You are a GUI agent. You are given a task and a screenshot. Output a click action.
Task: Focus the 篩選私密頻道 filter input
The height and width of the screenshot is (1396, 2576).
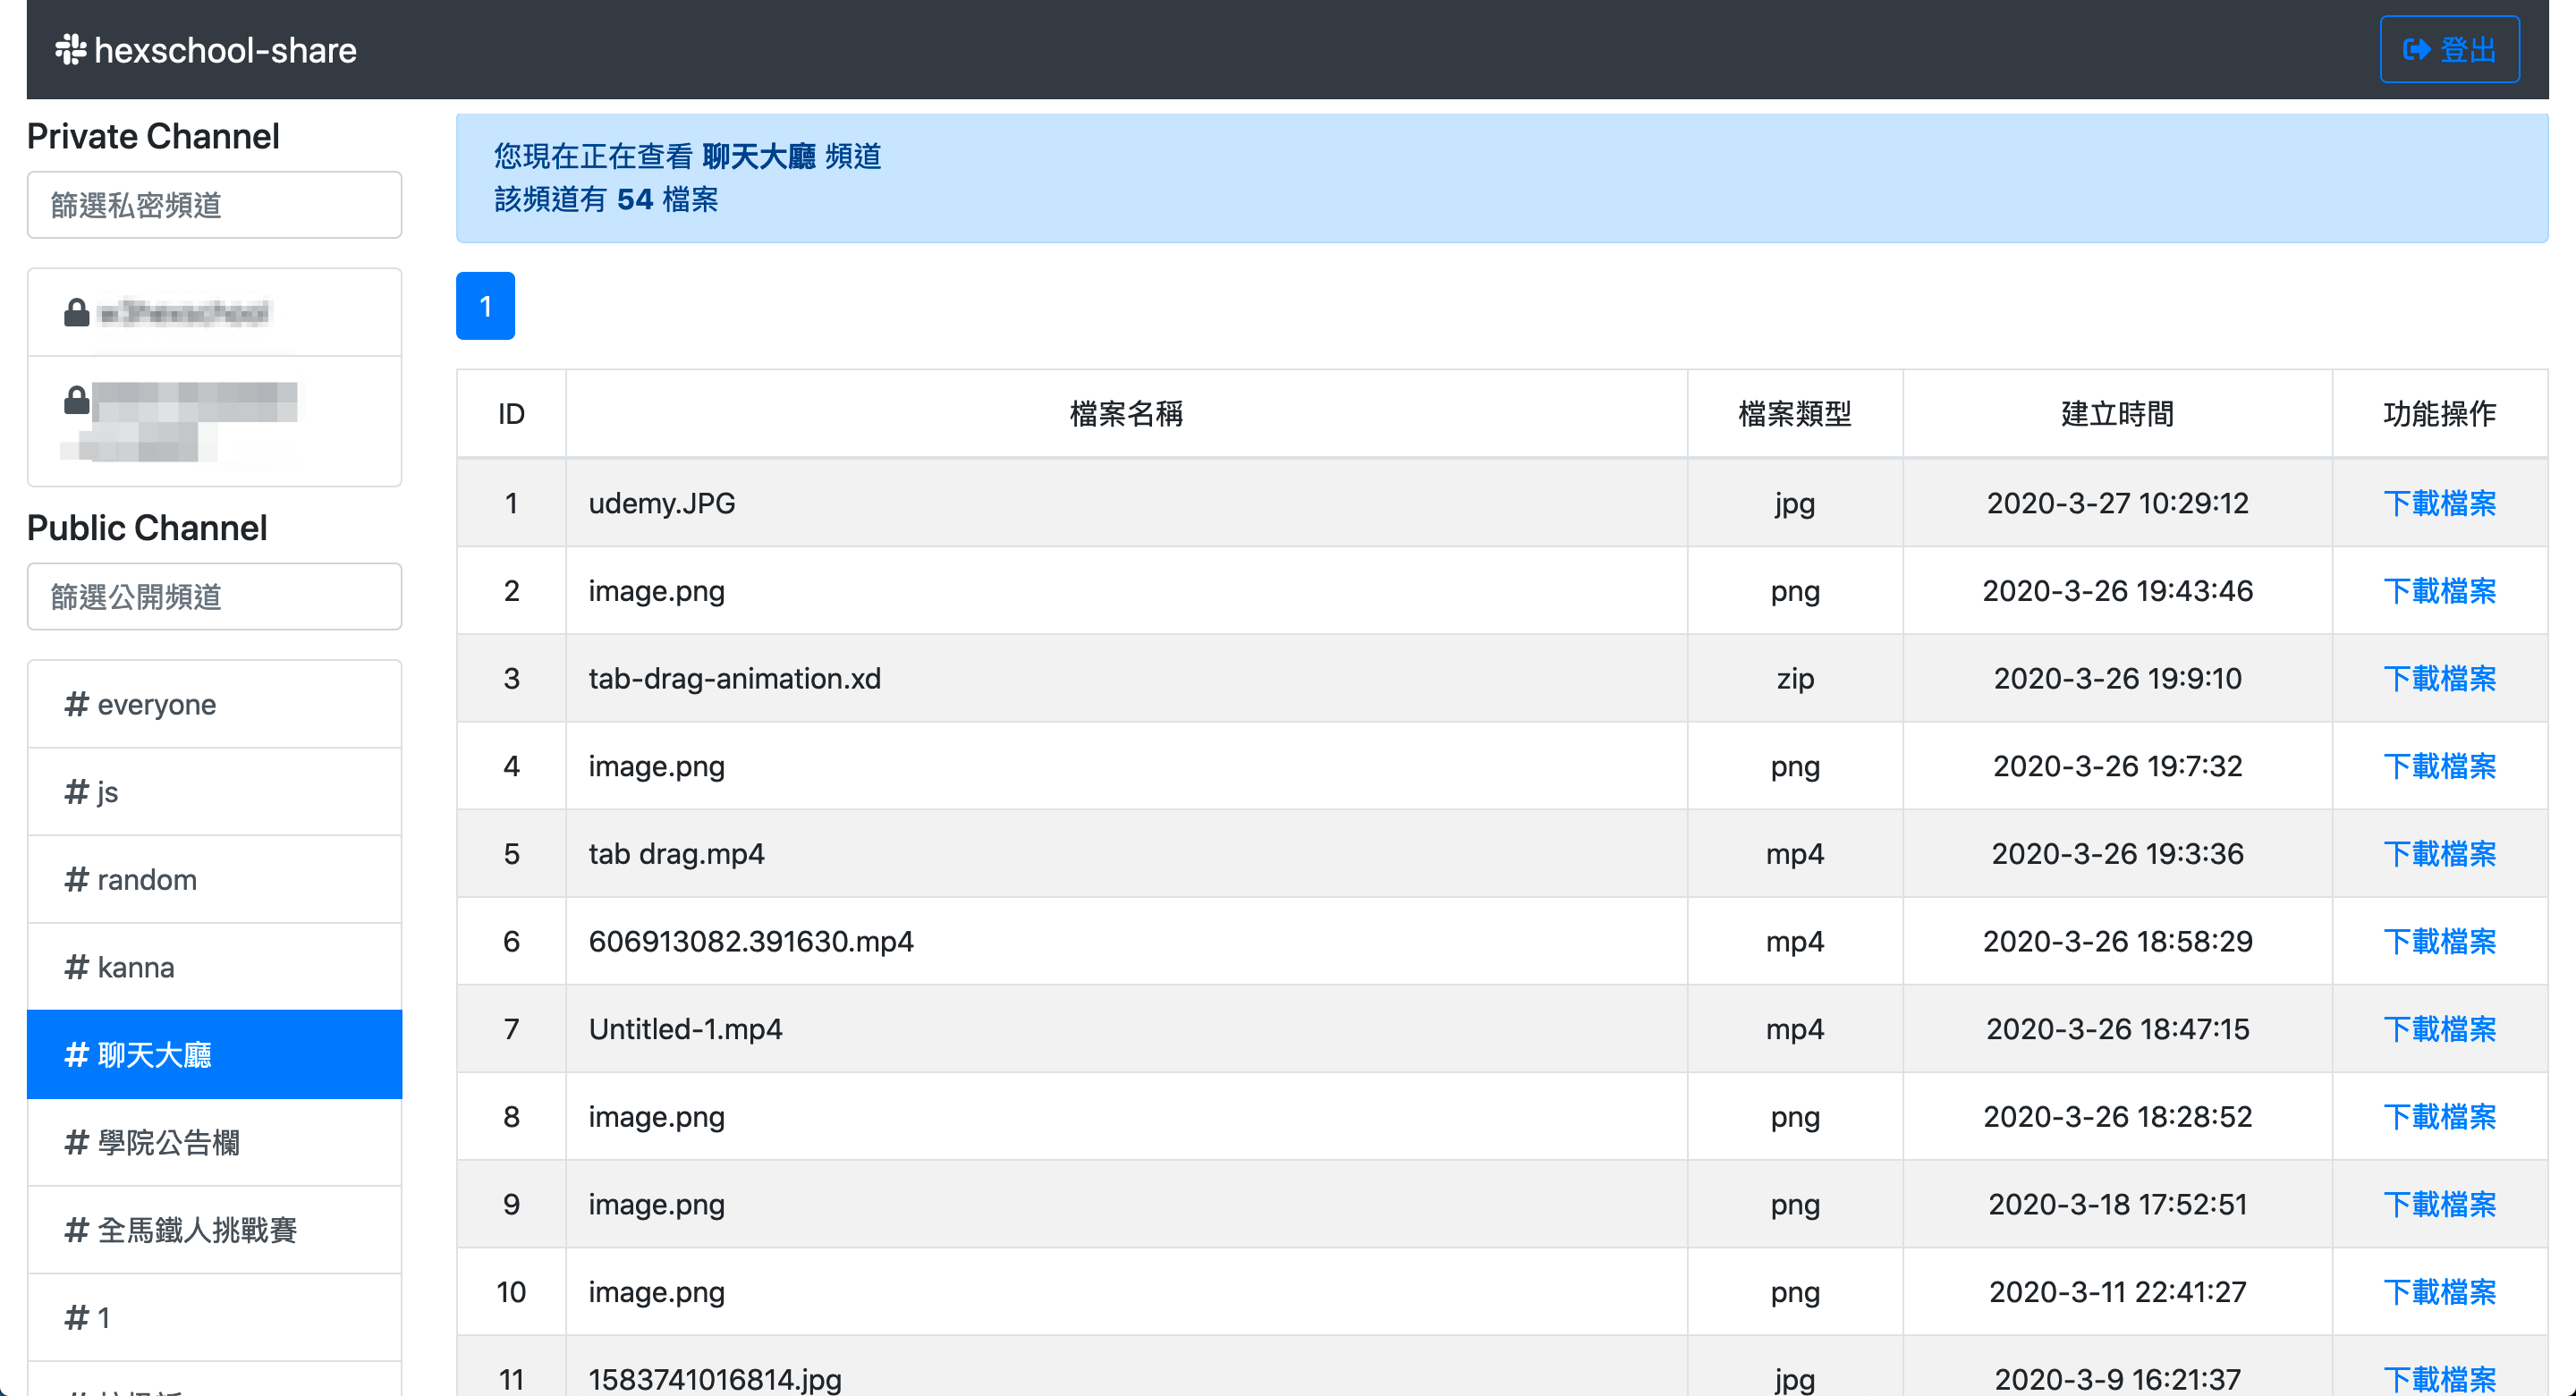coord(214,205)
